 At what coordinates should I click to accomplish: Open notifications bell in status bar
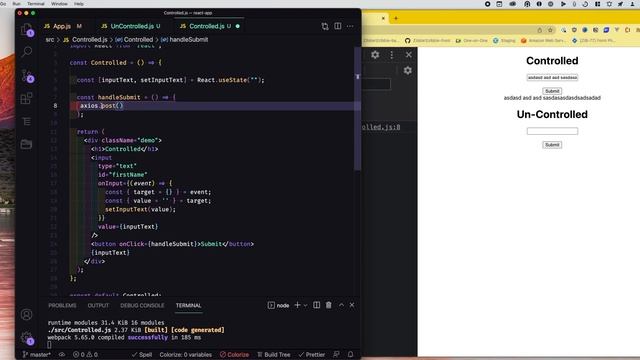[x=351, y=354]
